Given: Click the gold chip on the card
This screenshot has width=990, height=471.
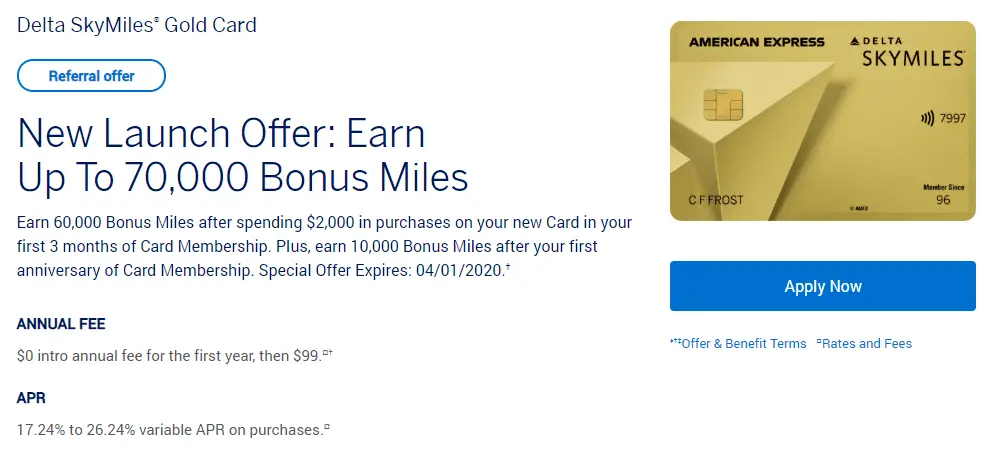Looking at the screenshot, I should click(722, 103).
